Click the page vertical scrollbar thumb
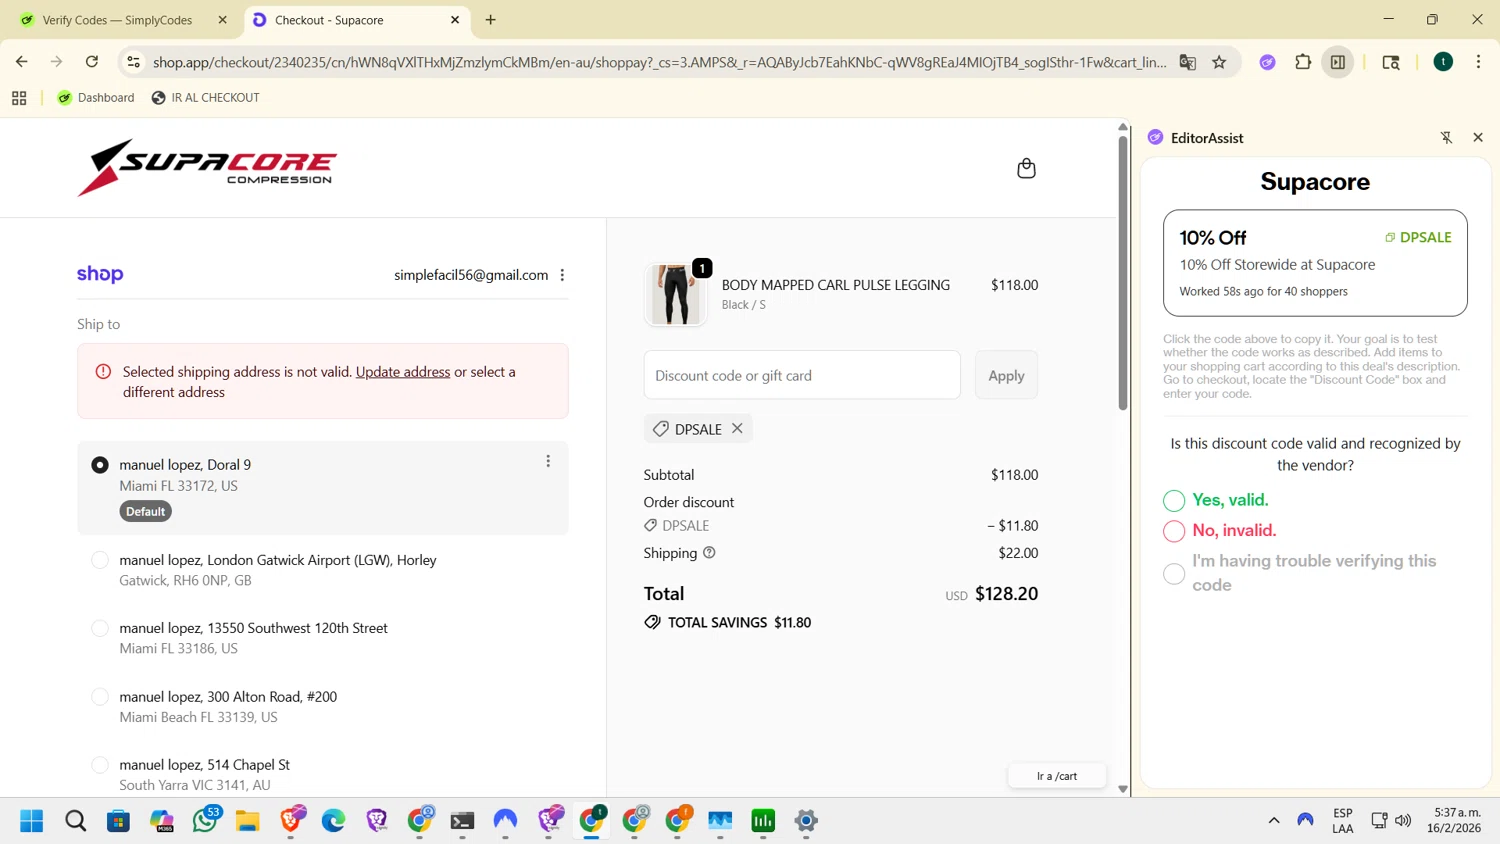1500x844 pixels. point(1123,272)
